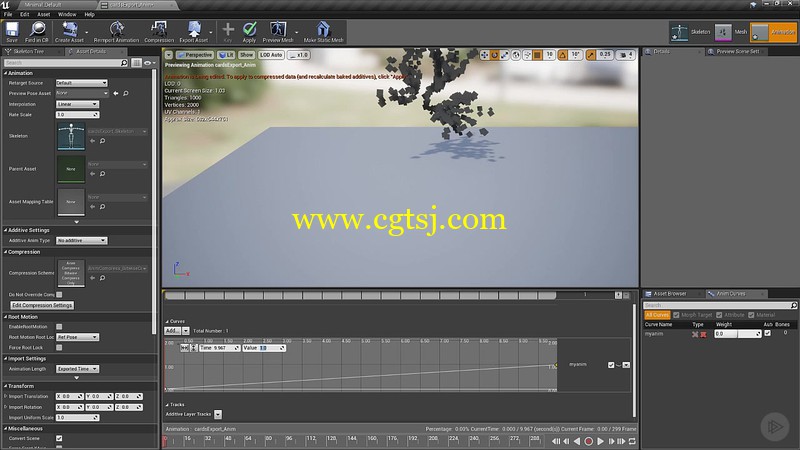This screenshot has width=800, height=450.
Task: Open the eye view options in Asset Details
Action: click(x=149, y=63)
